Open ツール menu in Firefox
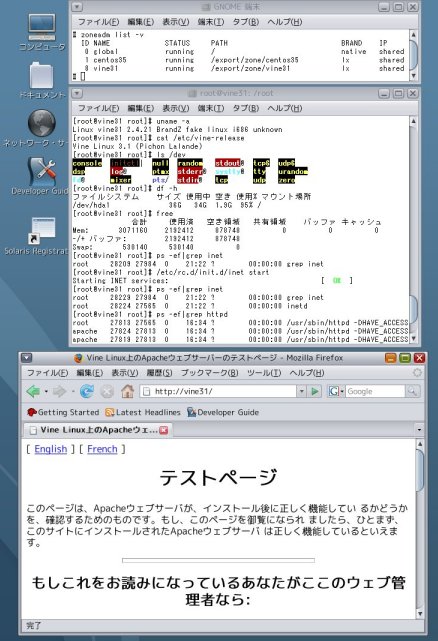Image resolution: width=438 pixels, height=641 pixels. point(264,373)
